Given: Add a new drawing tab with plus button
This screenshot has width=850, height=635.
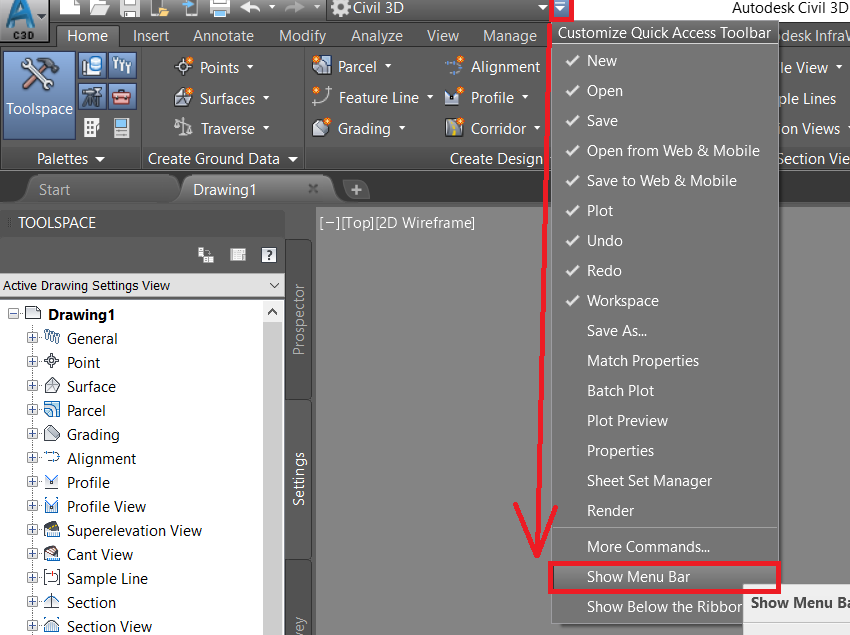Looking at the screenshot, I should [x=356, y=190].
